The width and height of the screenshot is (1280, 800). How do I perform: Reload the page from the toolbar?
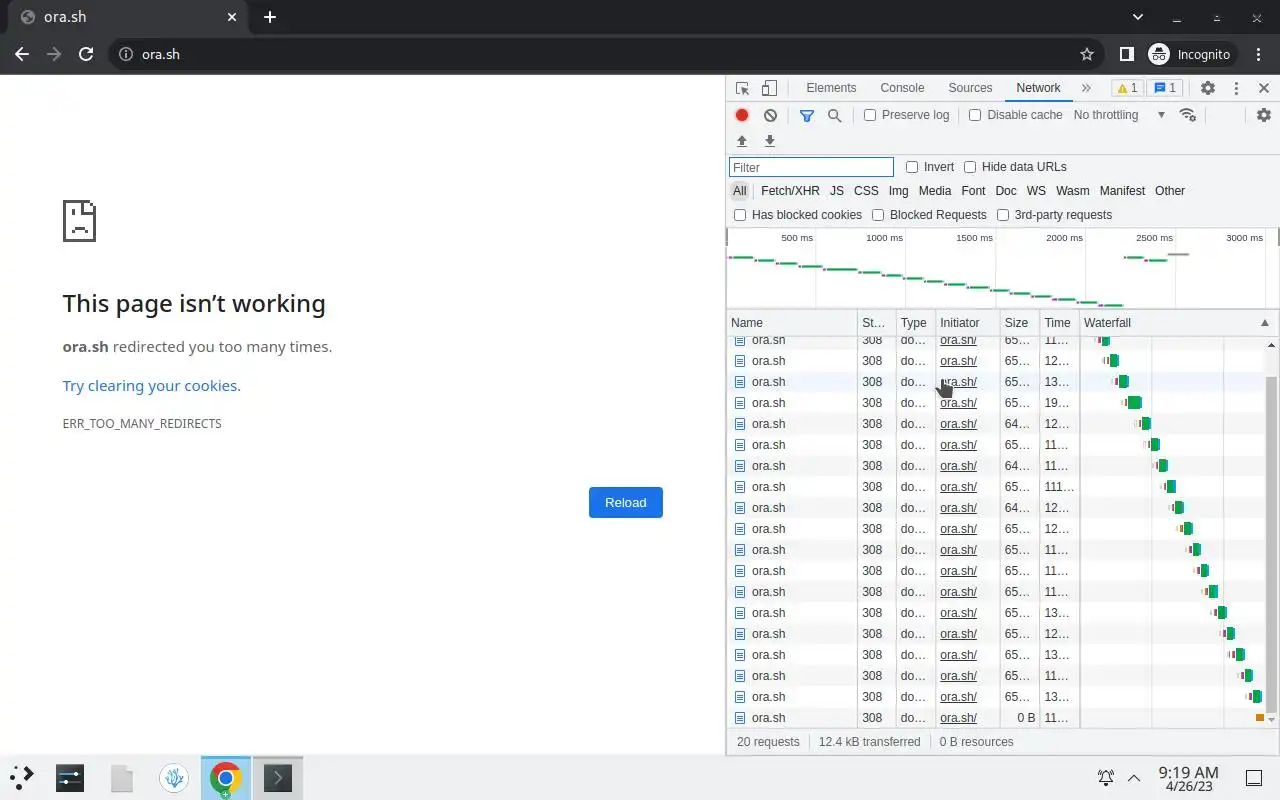pos(86,54)
